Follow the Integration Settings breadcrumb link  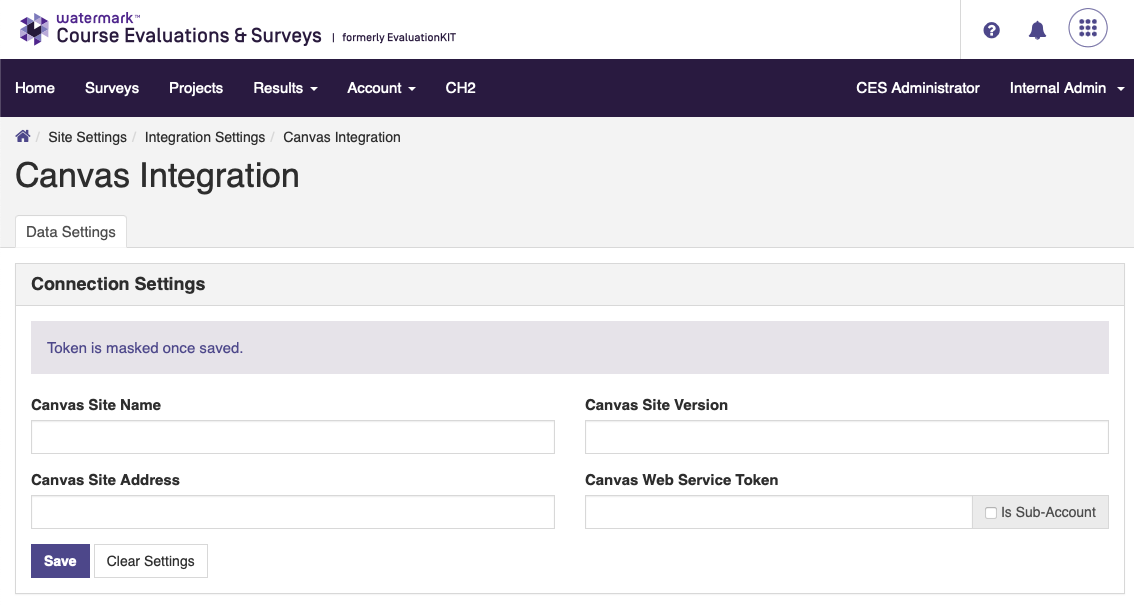tap(205, 137)
